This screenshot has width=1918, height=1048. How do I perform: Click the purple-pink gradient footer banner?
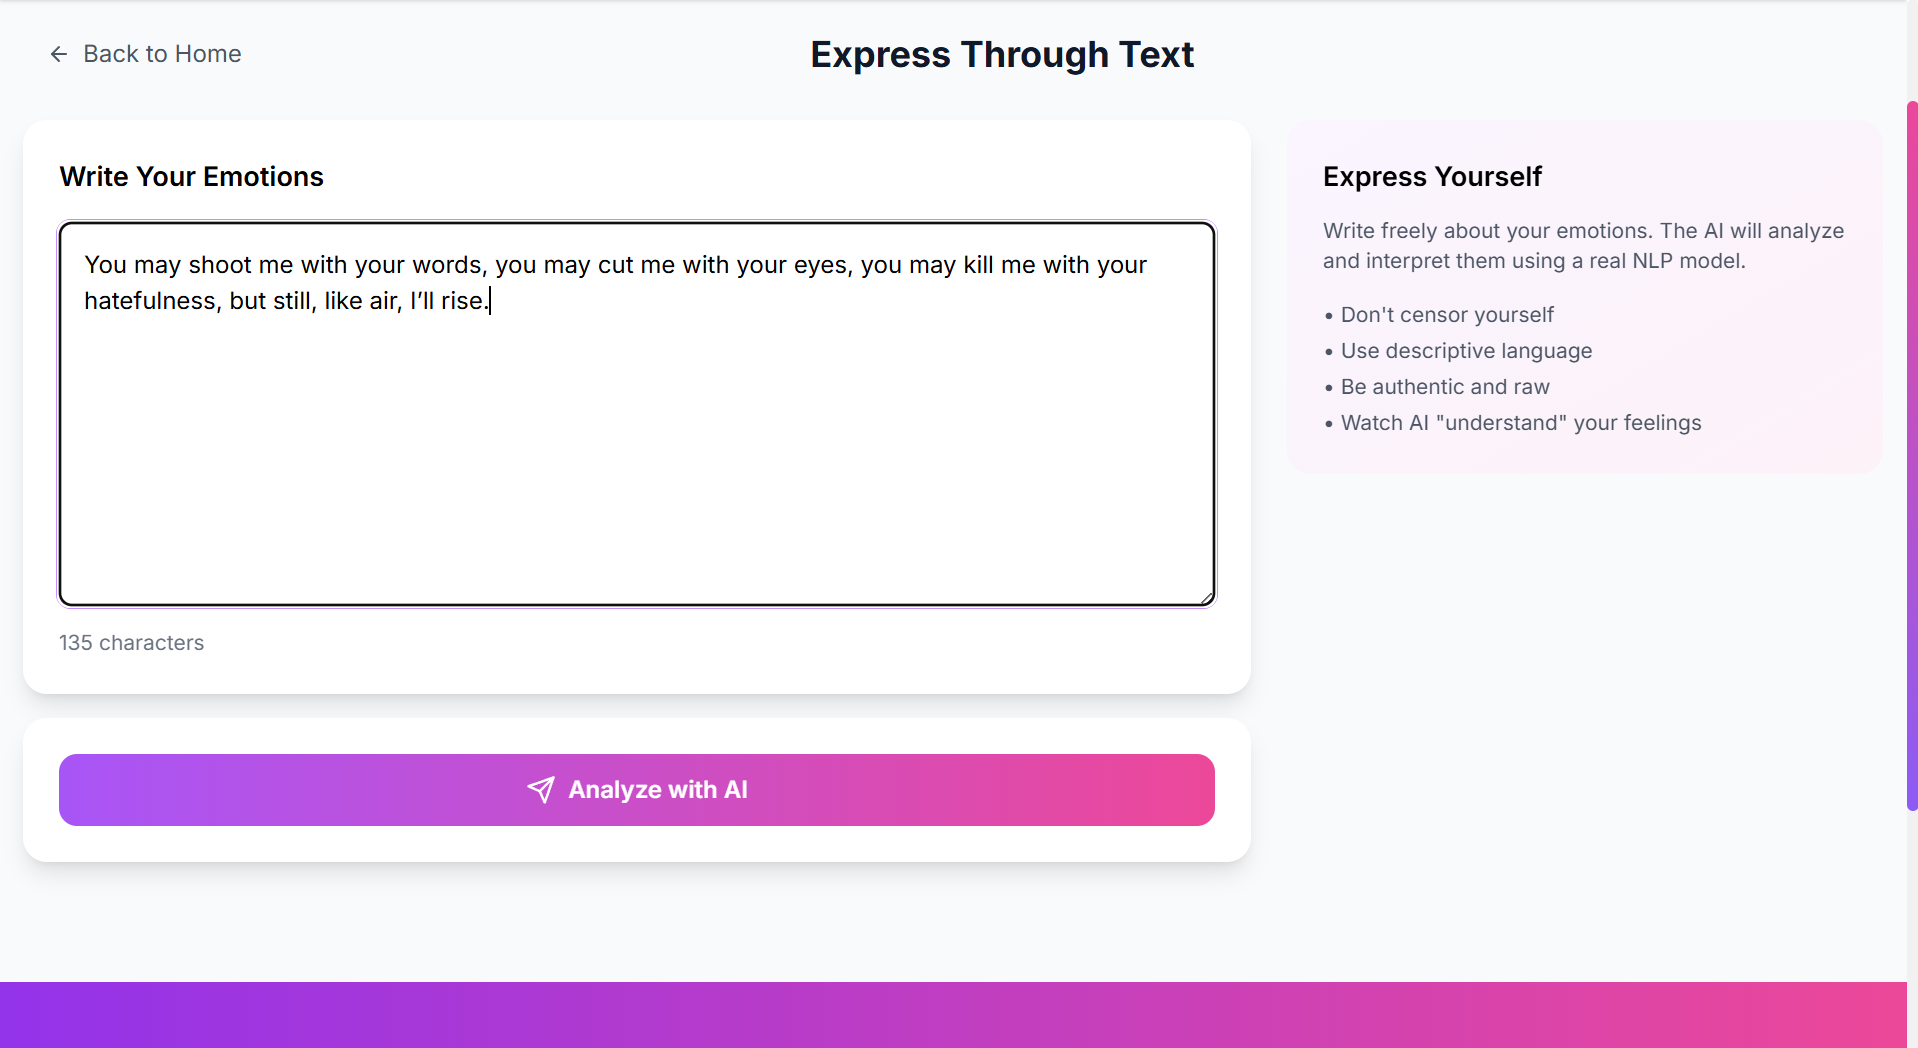[x=953, y=1015]
